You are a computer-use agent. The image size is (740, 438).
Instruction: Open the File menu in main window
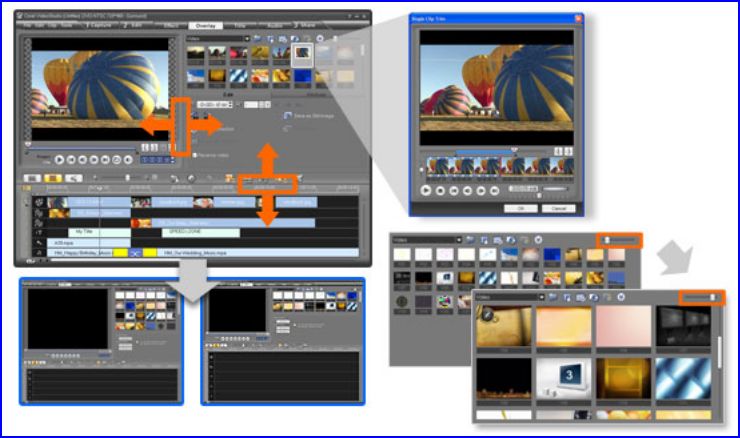pos(27,25)
